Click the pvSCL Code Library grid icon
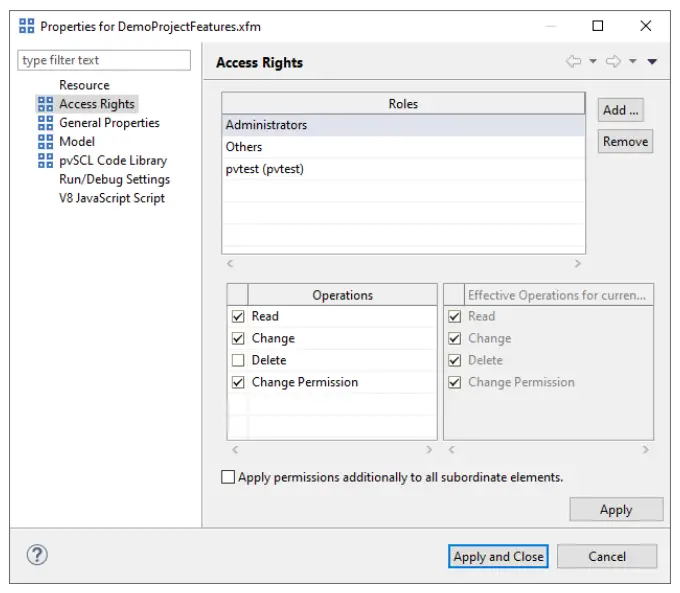Image resolution: width=680 pixels, height=593 pixels. [x=45, y=160]
